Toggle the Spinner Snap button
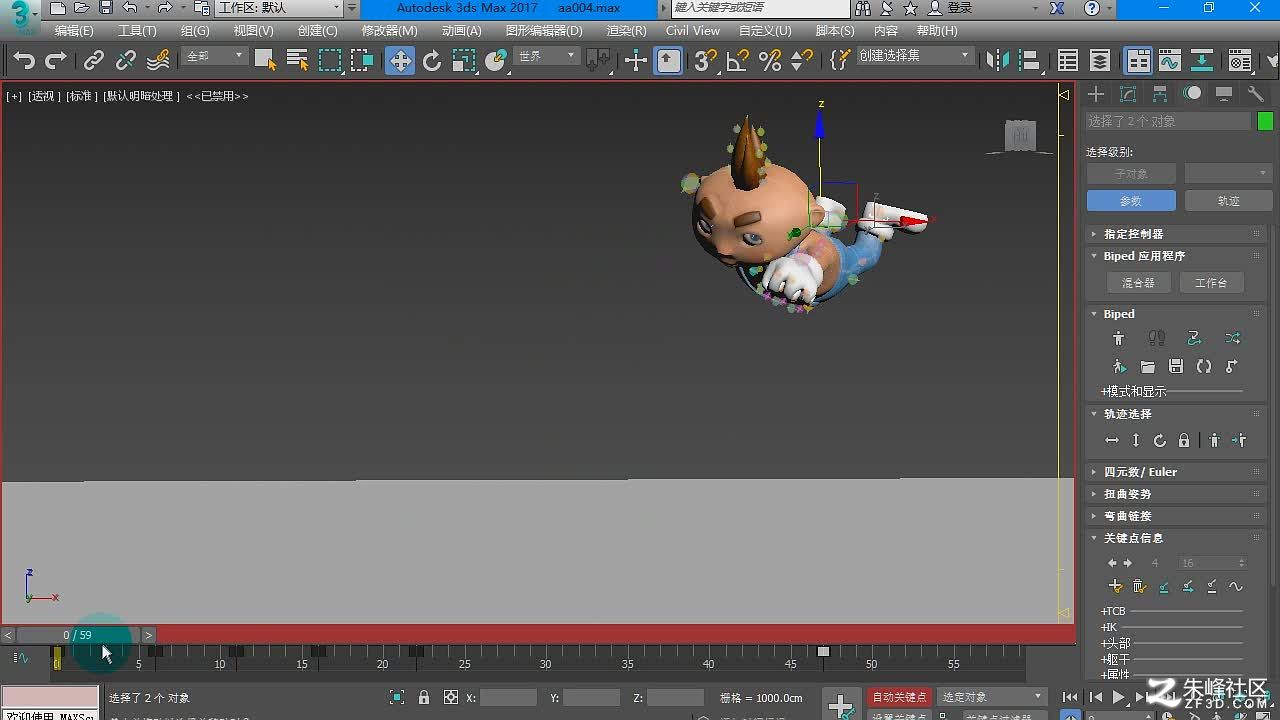This screenshot has height=720, width=1280. click(x=801, y=61)
